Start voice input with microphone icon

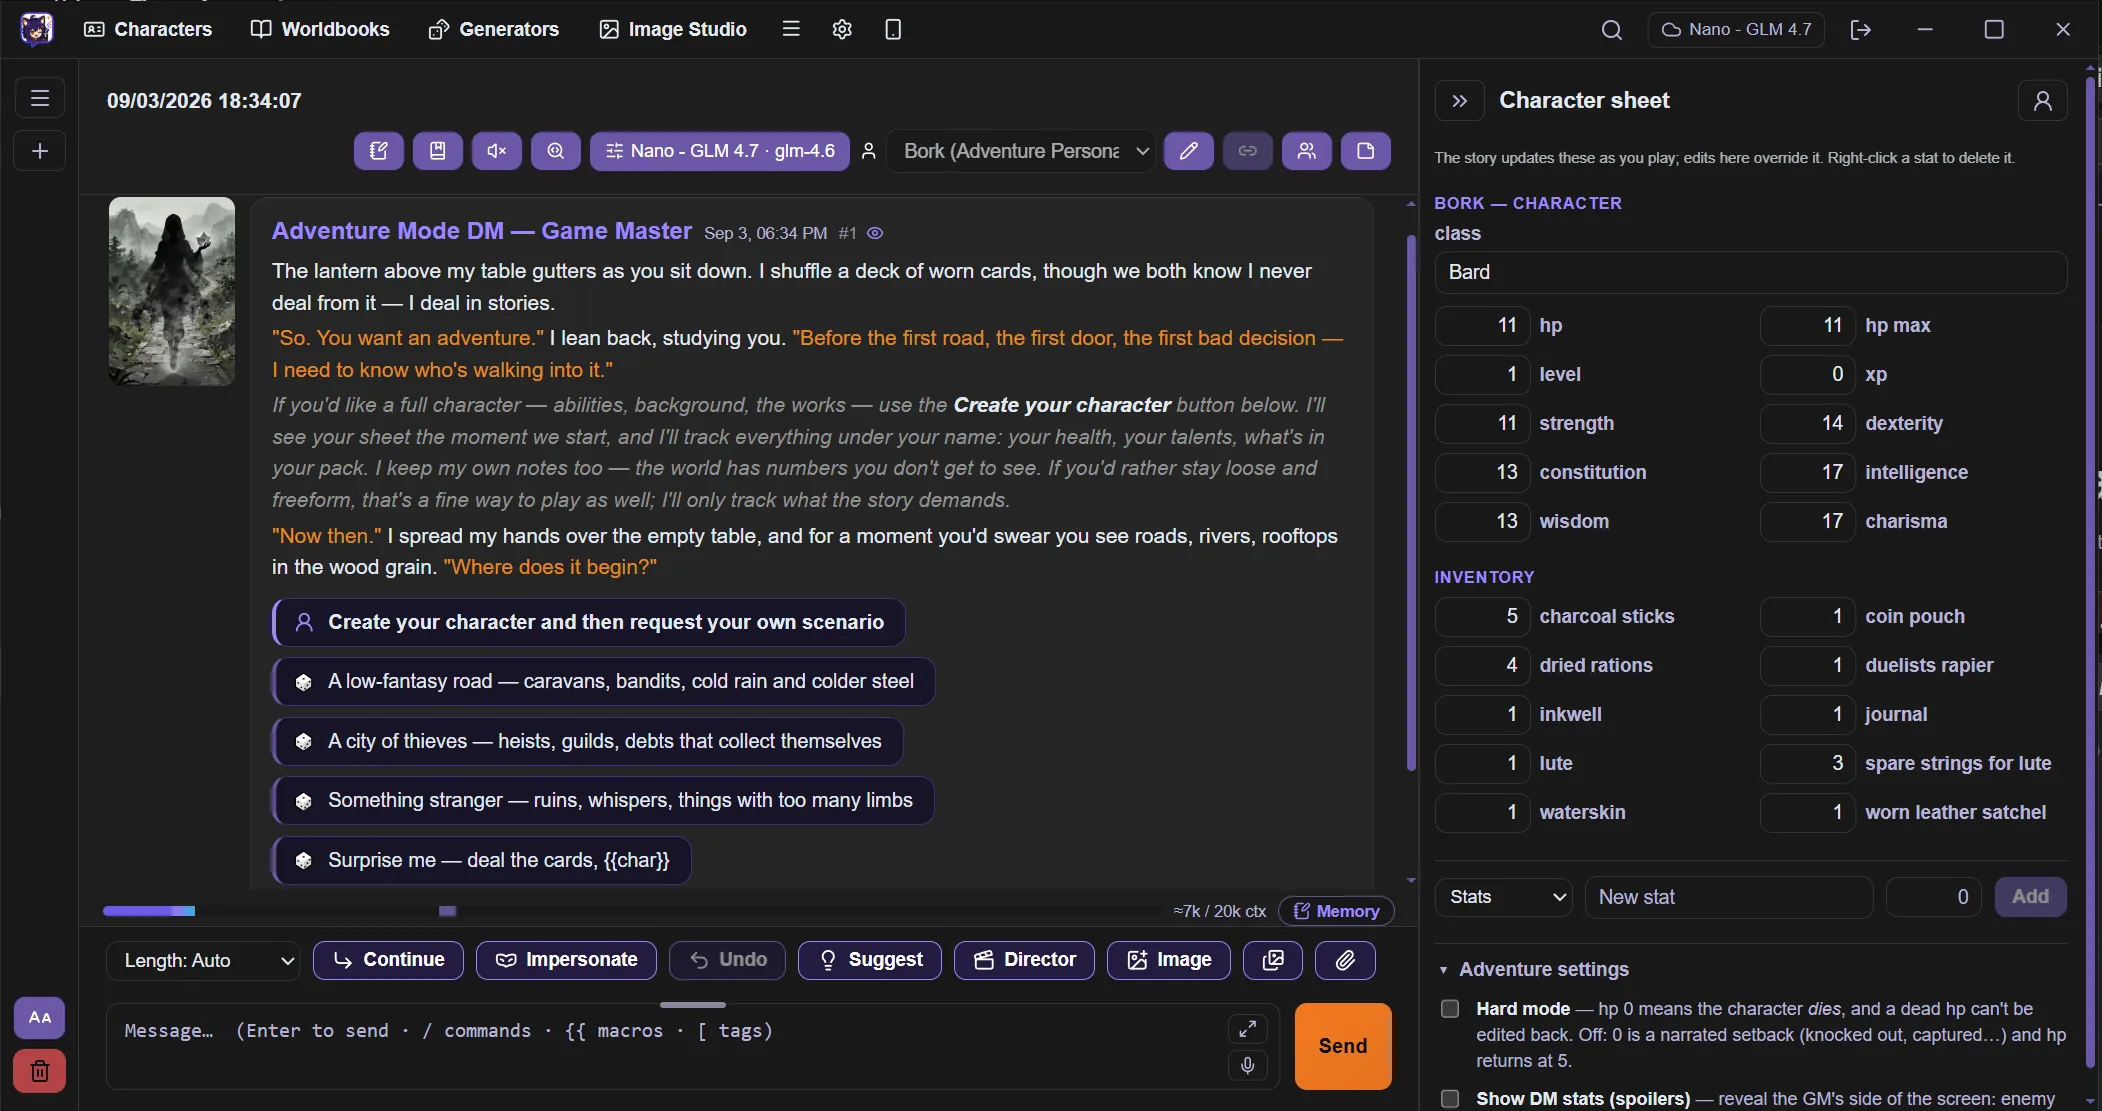tap(1248, 1066)
